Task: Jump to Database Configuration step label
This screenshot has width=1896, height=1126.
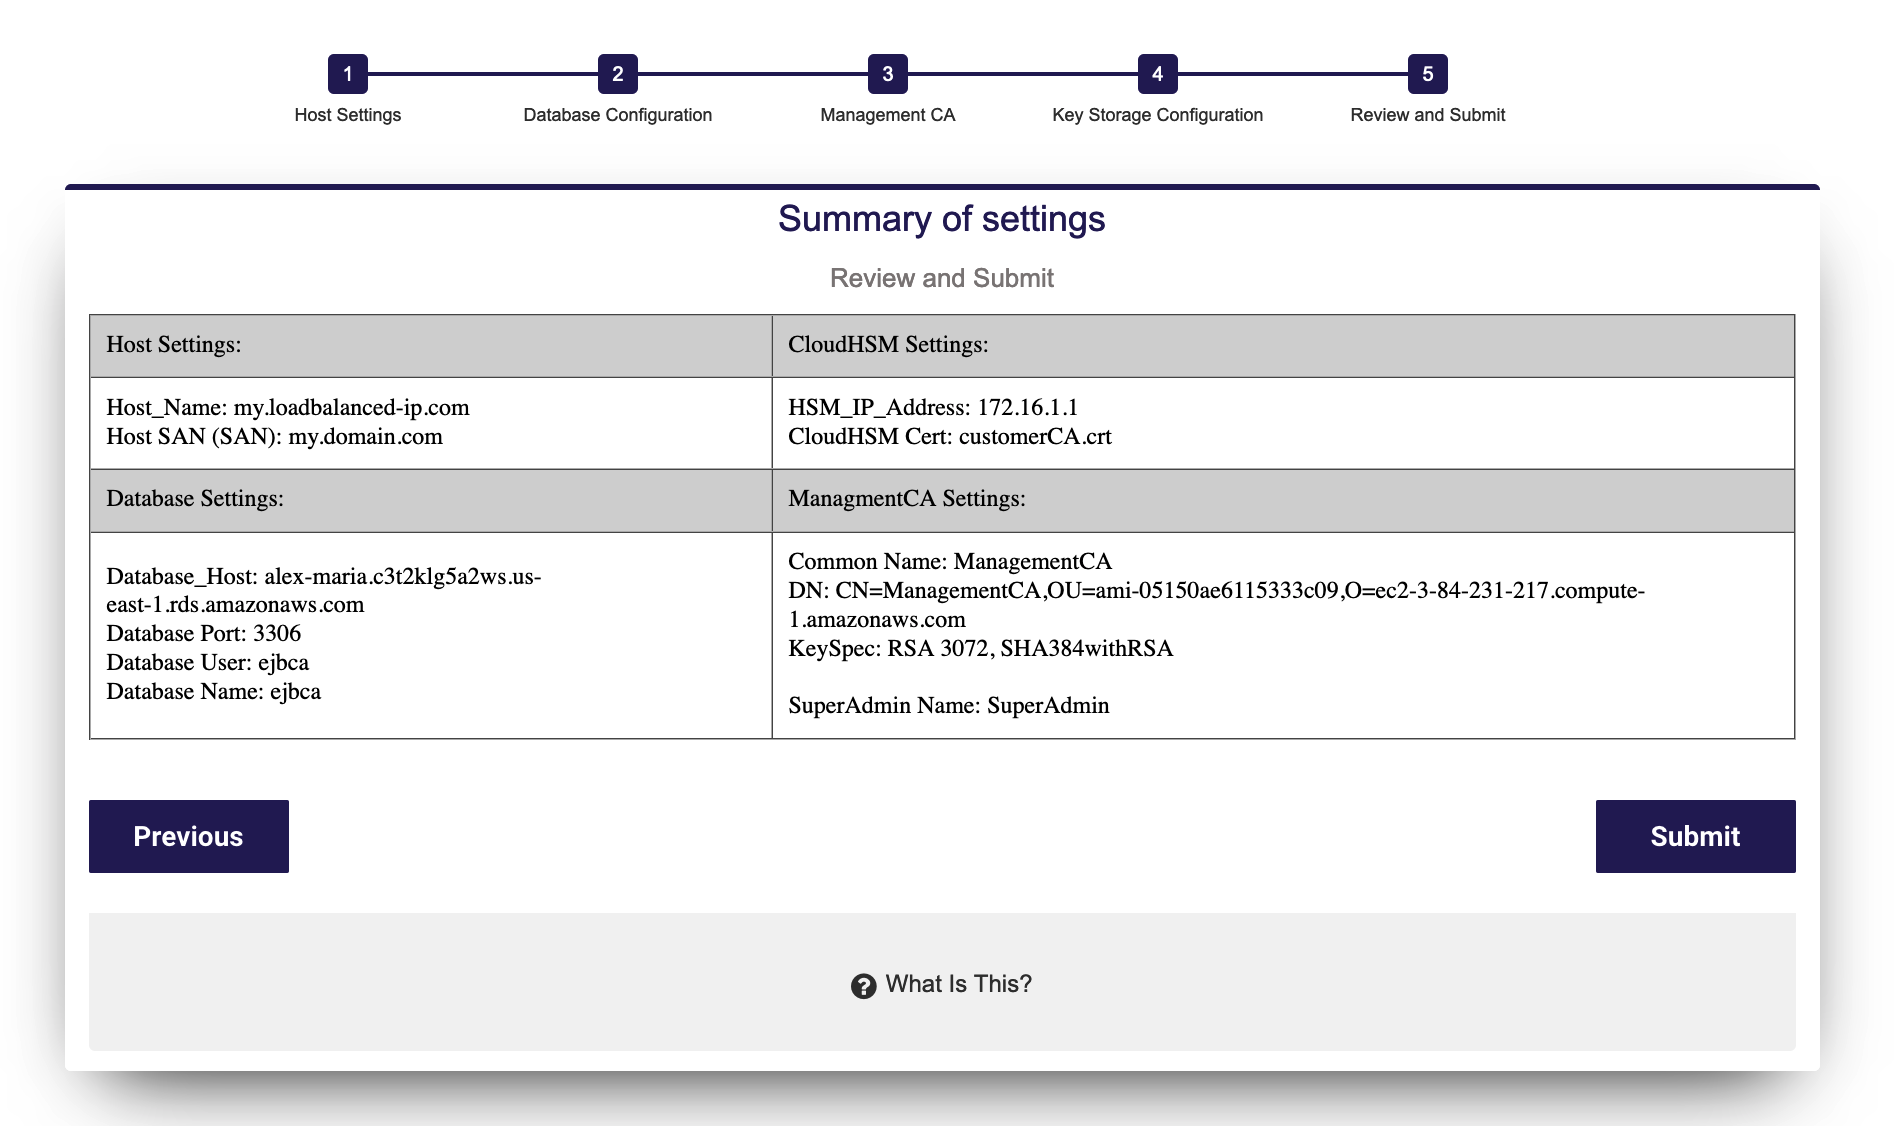Action: [617, 115]
